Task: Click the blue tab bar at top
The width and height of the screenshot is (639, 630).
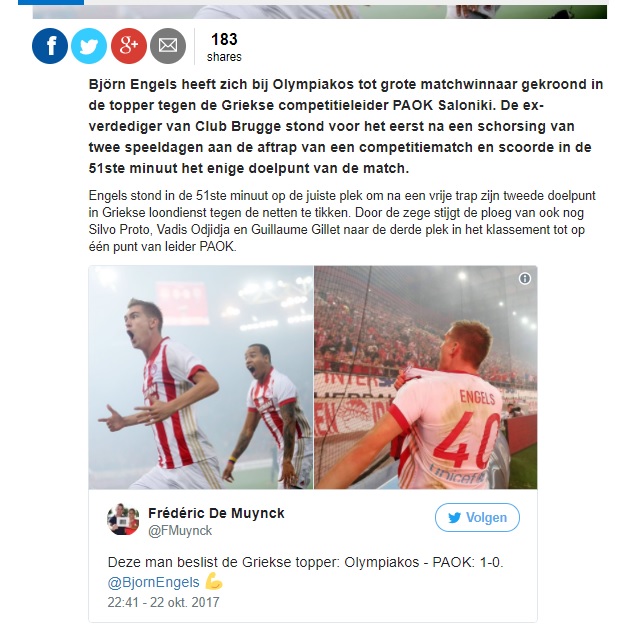Action: pyautogui.click(x=51, y=2)
